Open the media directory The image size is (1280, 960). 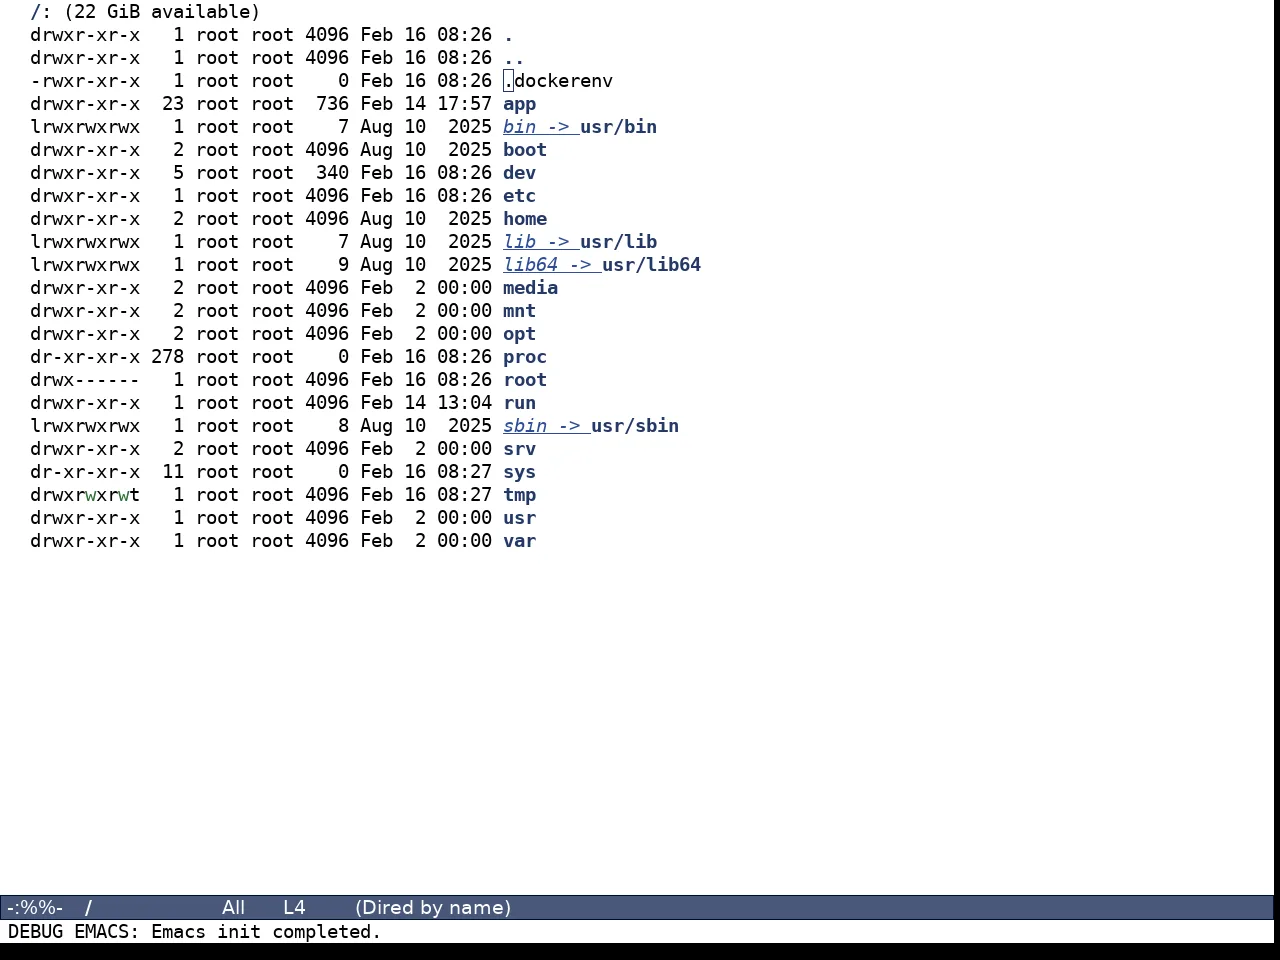tap(530, 288)
